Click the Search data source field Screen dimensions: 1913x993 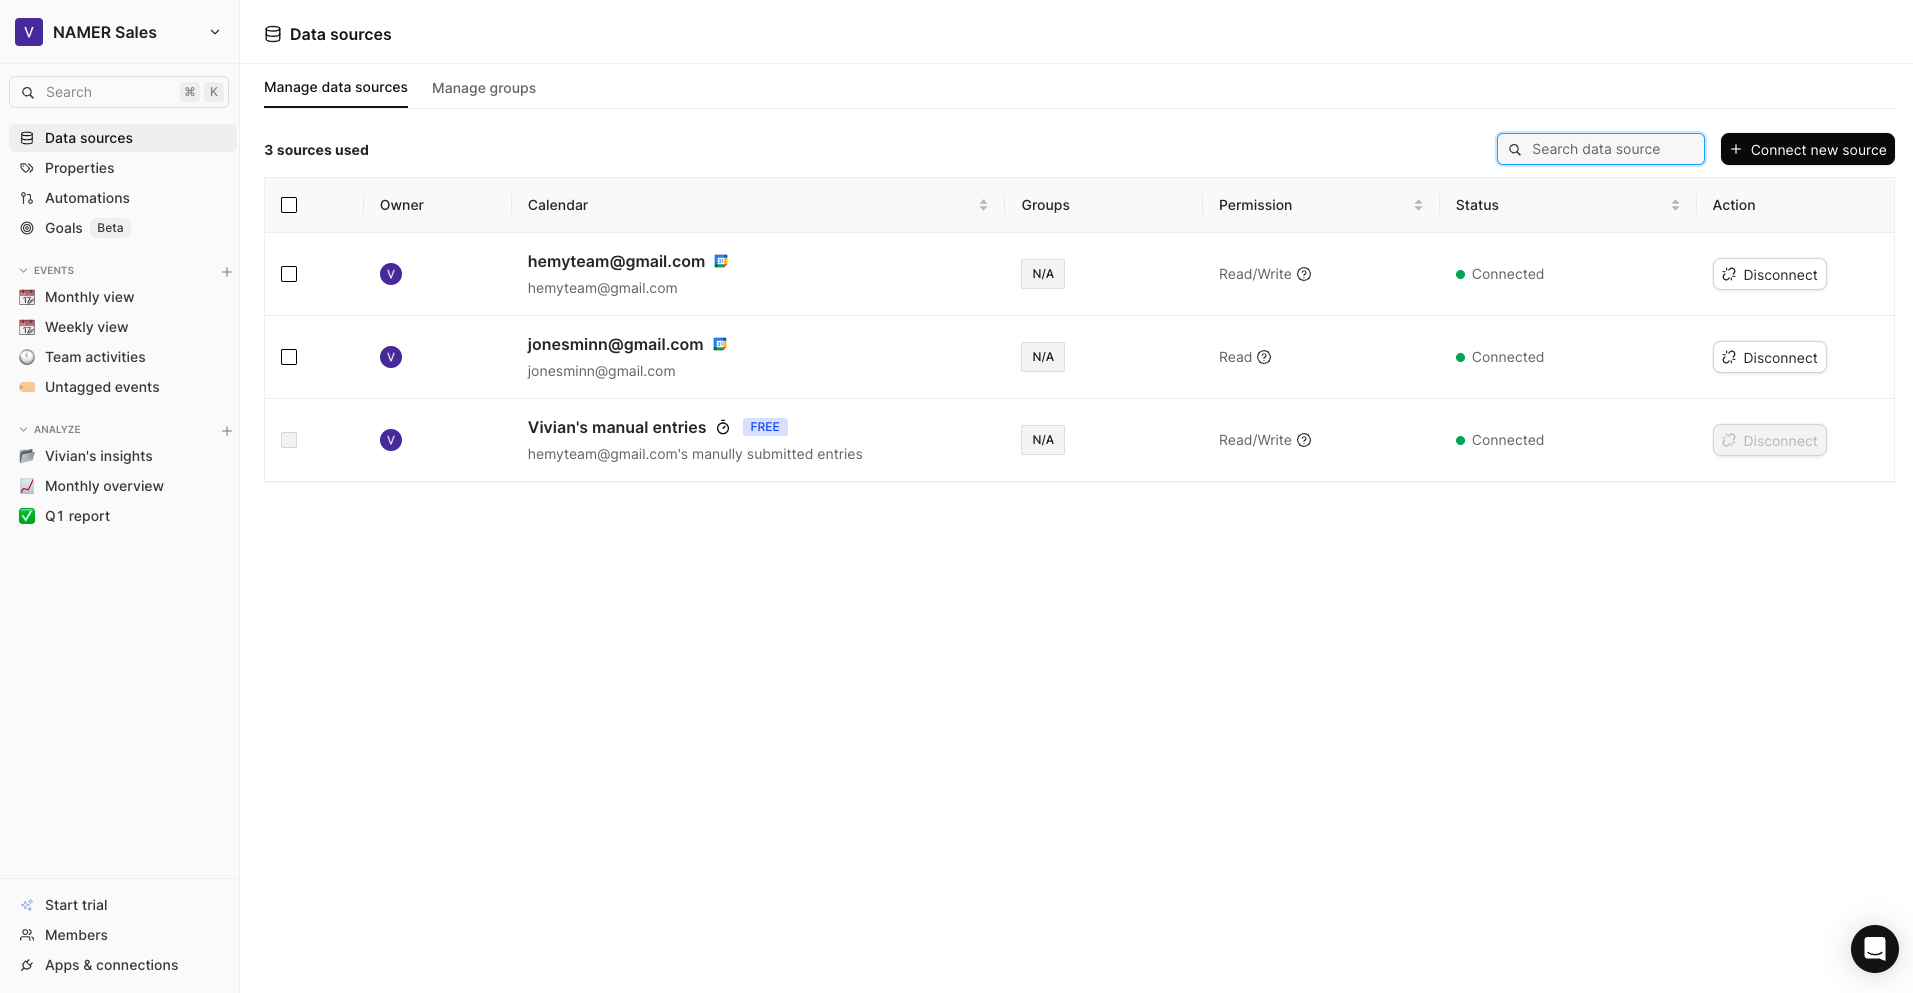pyautogui.click(x=1600, y=148)
